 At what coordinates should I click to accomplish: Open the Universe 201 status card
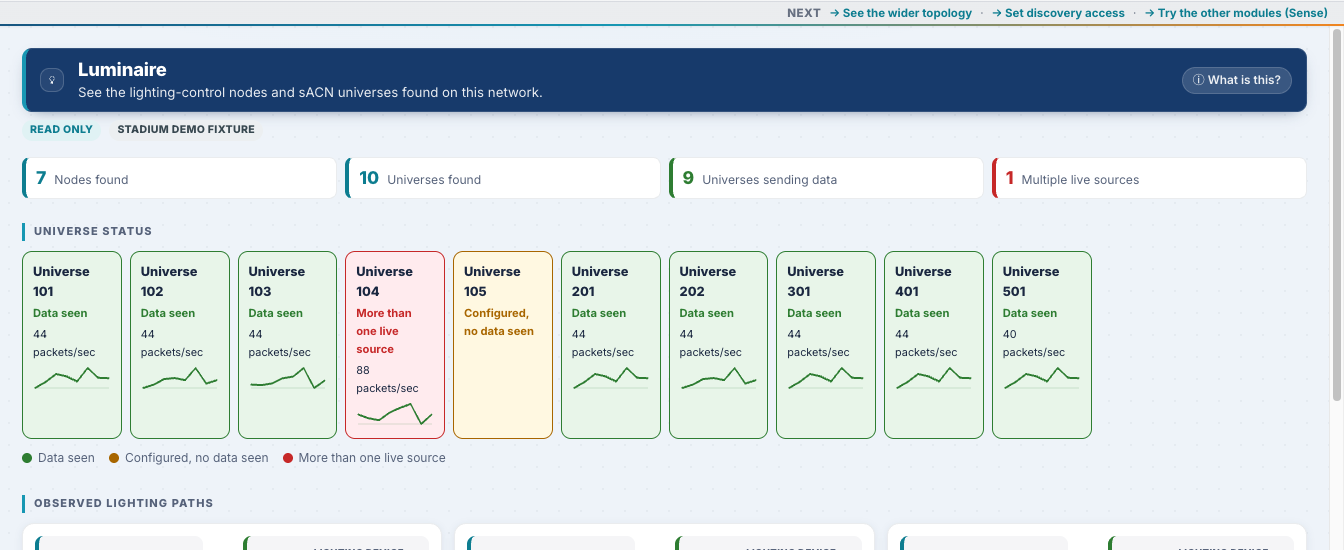(x=611, y=345)
